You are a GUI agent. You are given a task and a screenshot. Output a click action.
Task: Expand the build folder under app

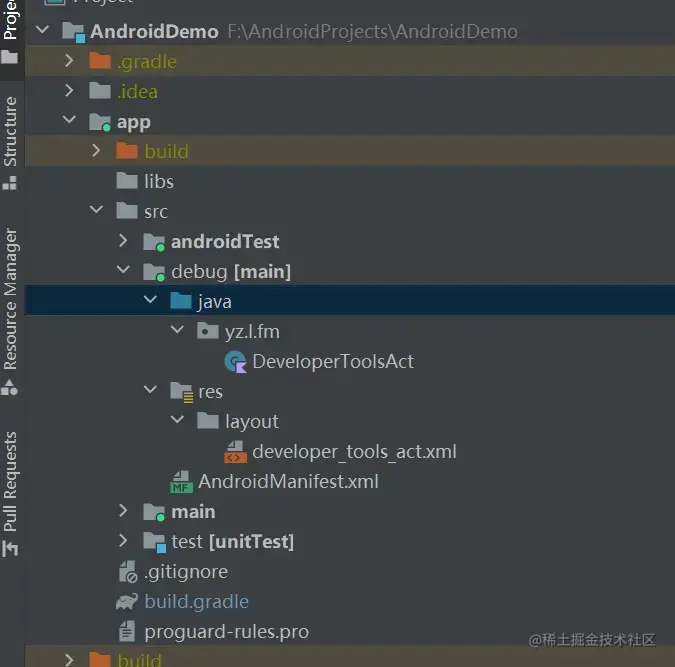(x=96, y=151)
